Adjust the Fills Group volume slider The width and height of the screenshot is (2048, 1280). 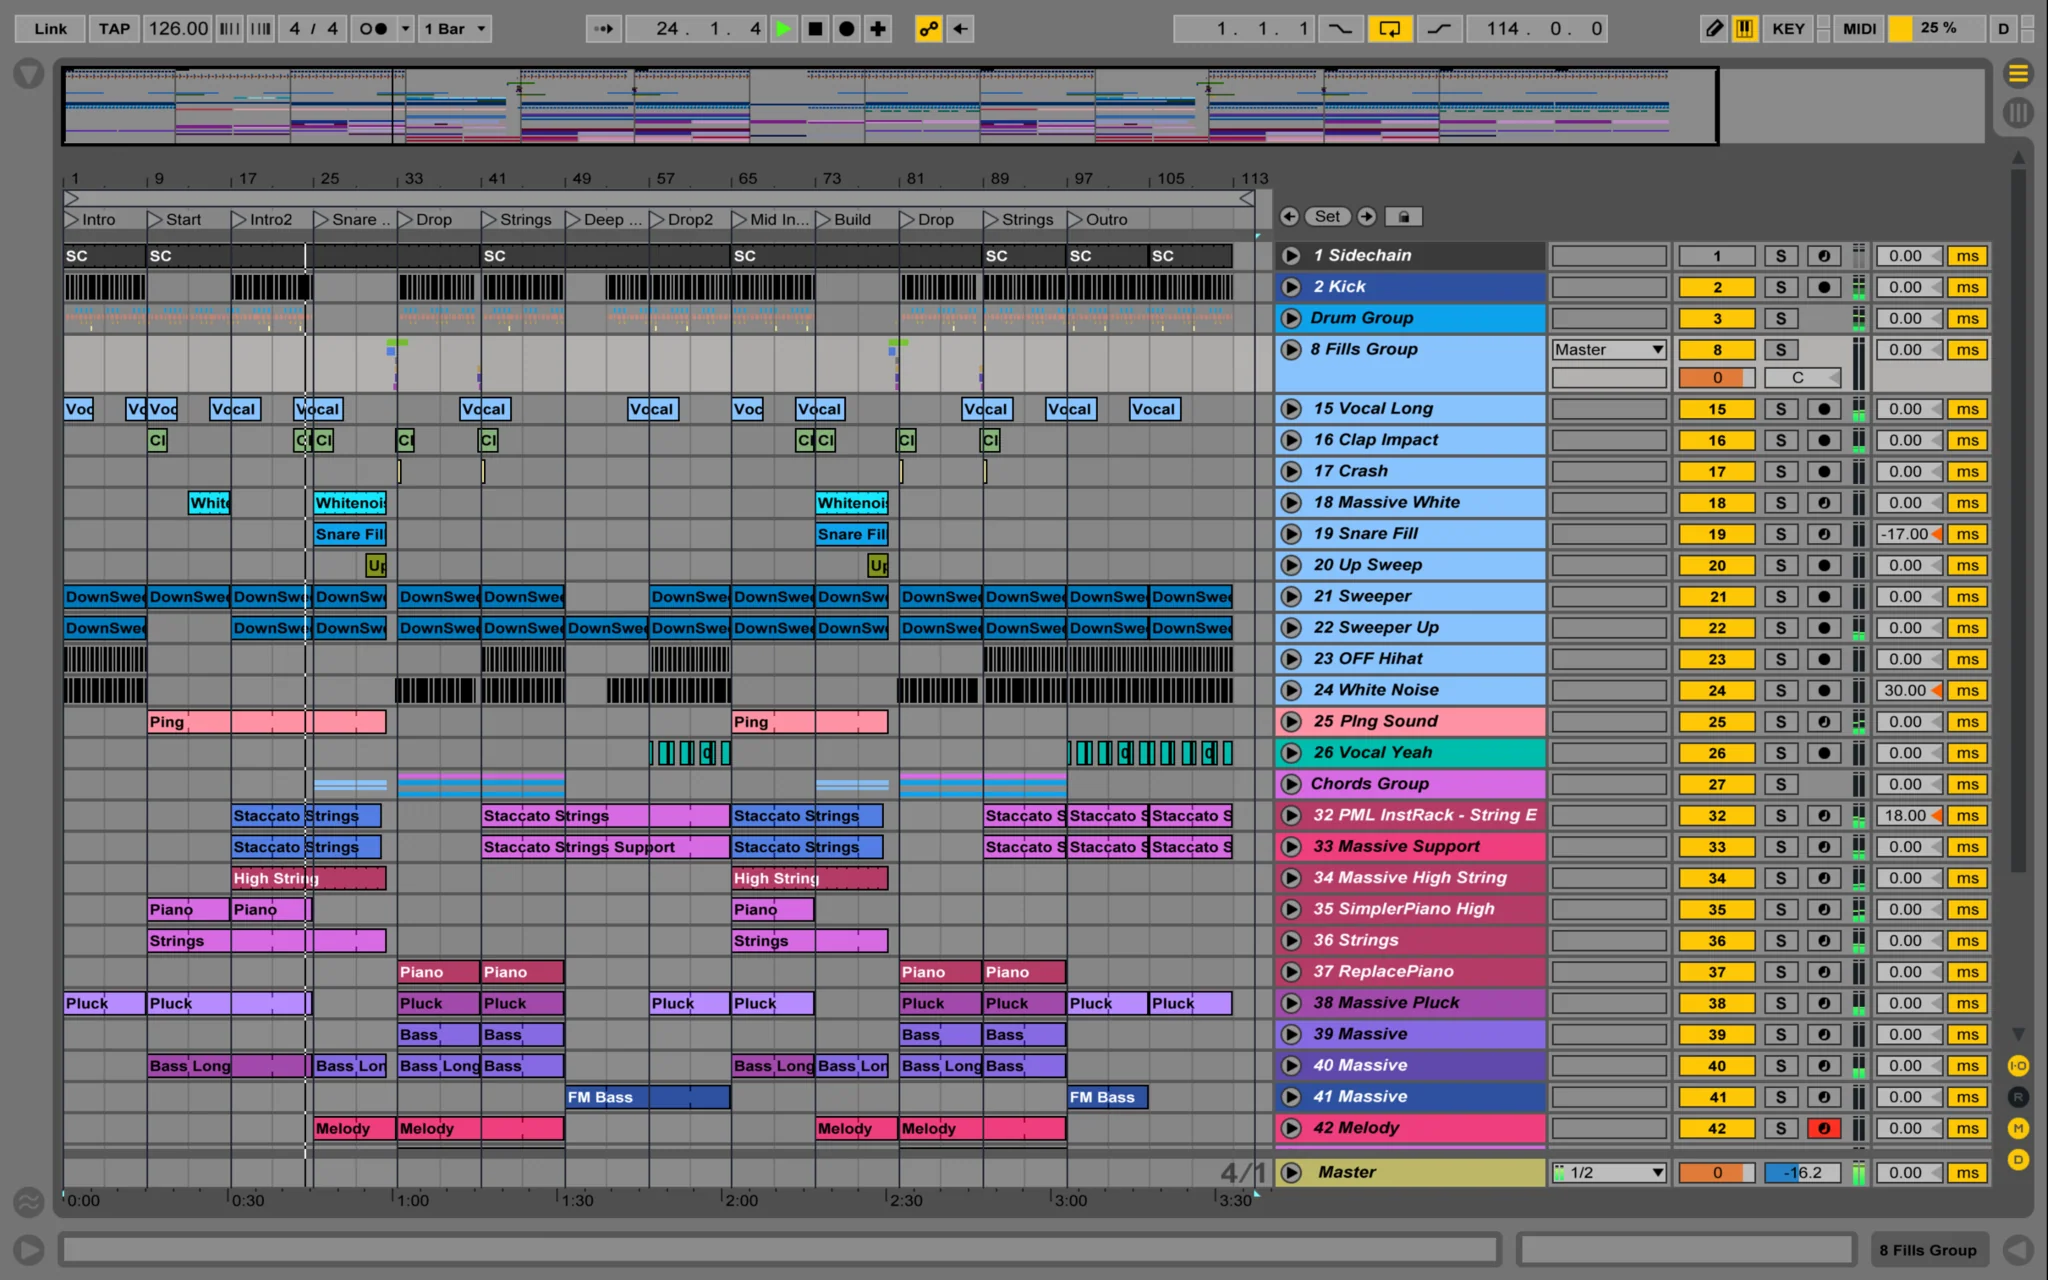point(1717,378)
